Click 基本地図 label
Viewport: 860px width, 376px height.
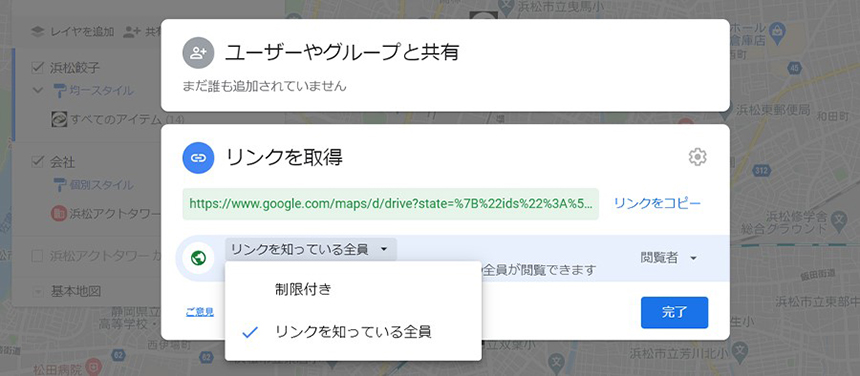click(76, 291)
